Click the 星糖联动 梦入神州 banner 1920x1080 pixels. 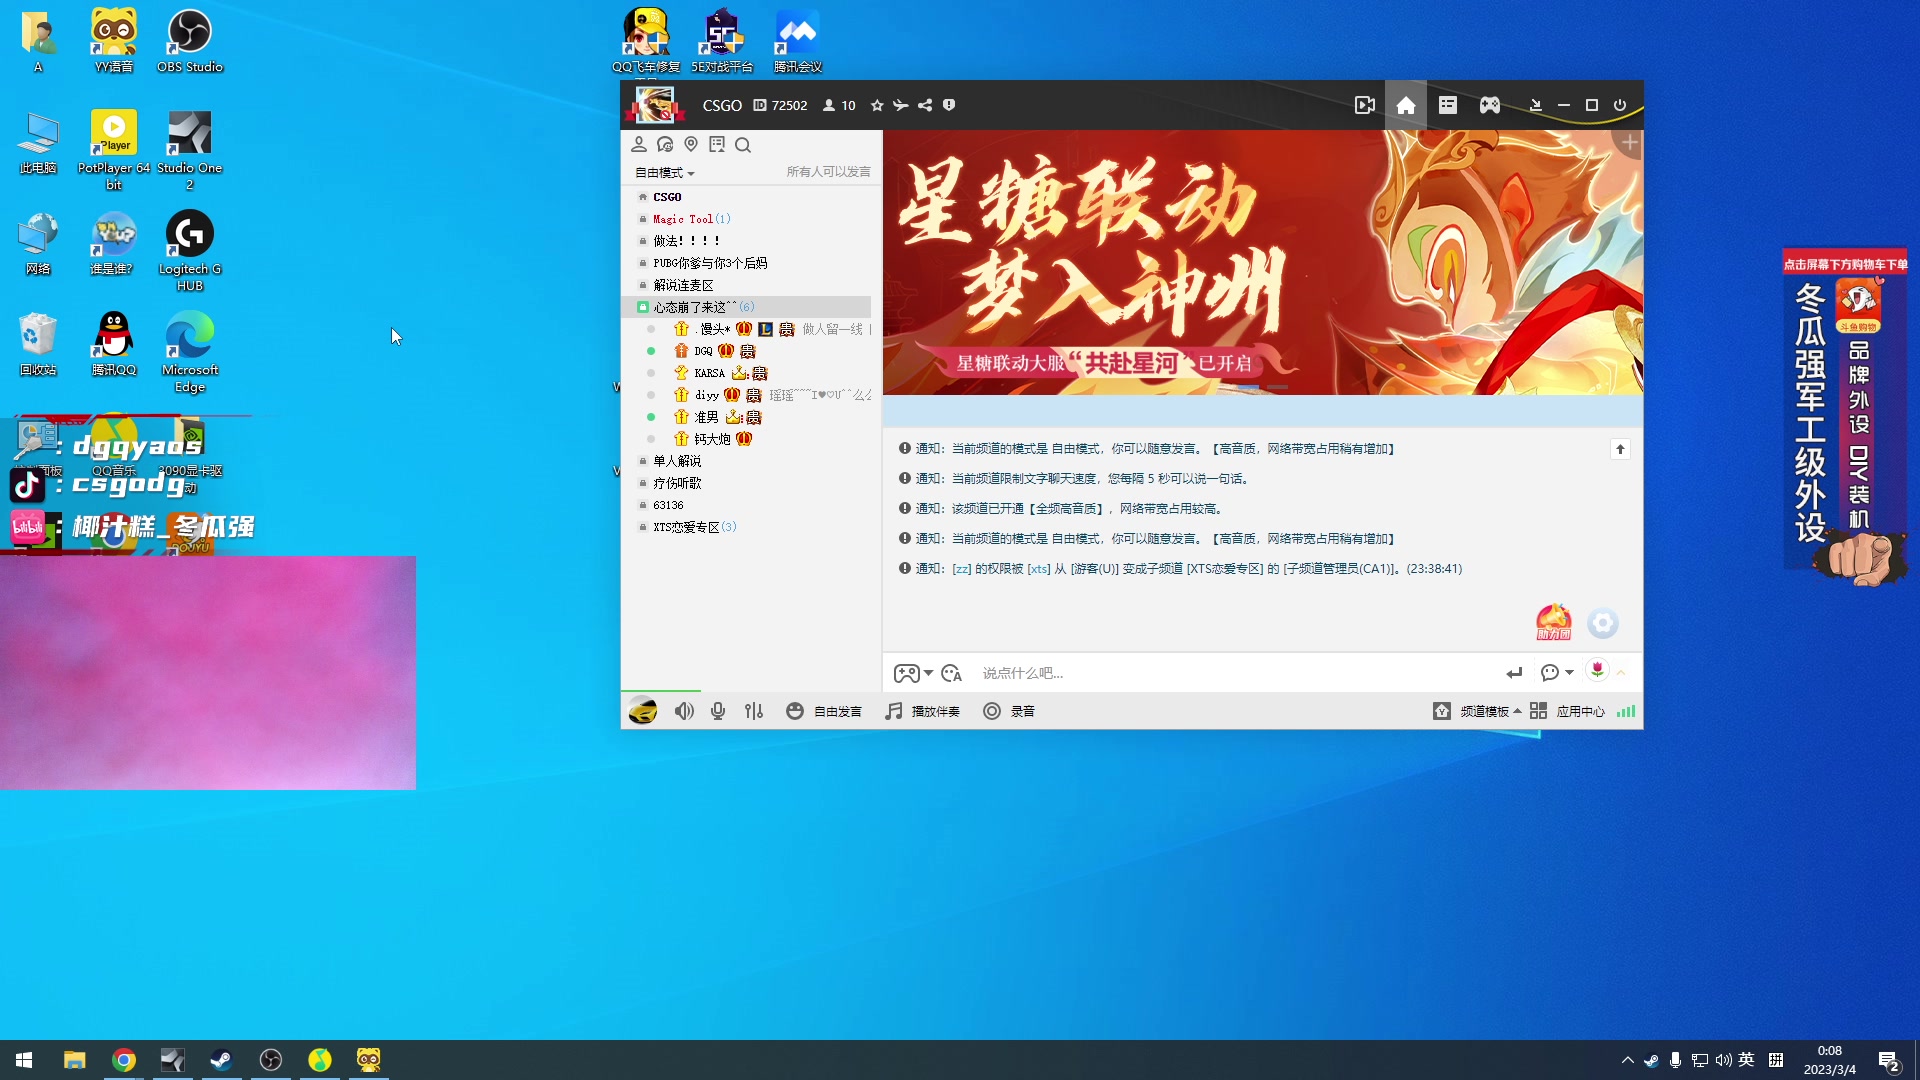pyautogui.click(x=1263, y=262)
